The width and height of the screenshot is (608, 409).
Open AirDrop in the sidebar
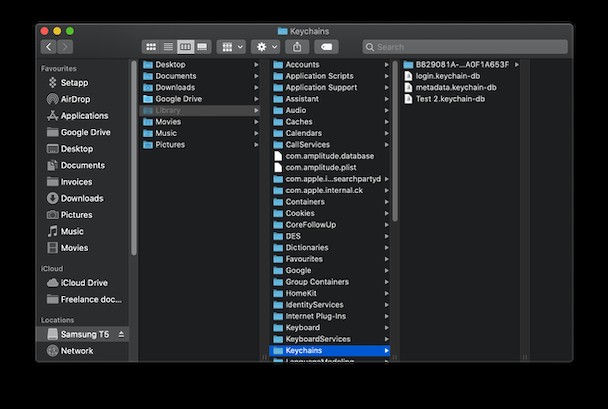point(74,99)
